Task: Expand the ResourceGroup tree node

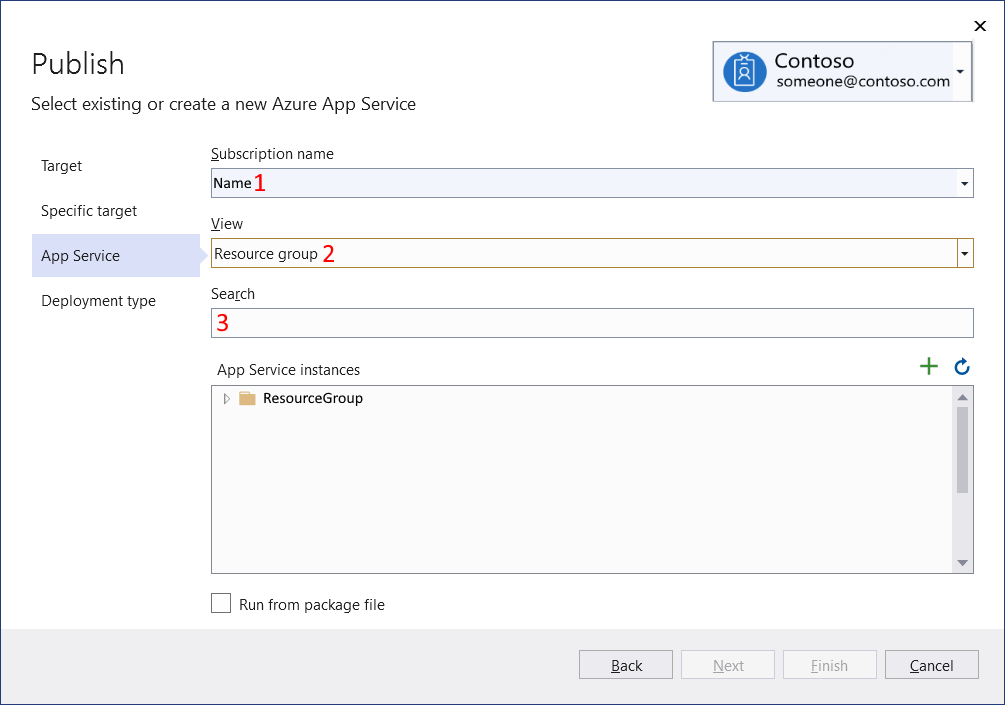Action: [x=226, y=397]
